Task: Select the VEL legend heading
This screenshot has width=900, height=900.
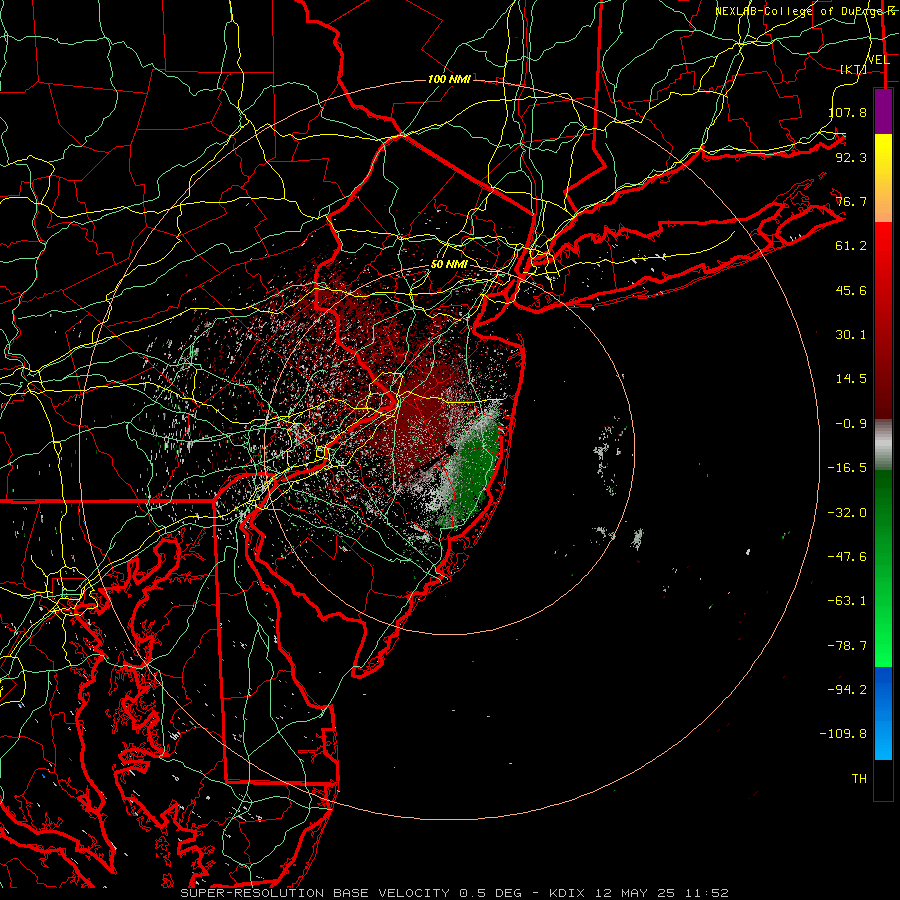Action: pos(878,59)
